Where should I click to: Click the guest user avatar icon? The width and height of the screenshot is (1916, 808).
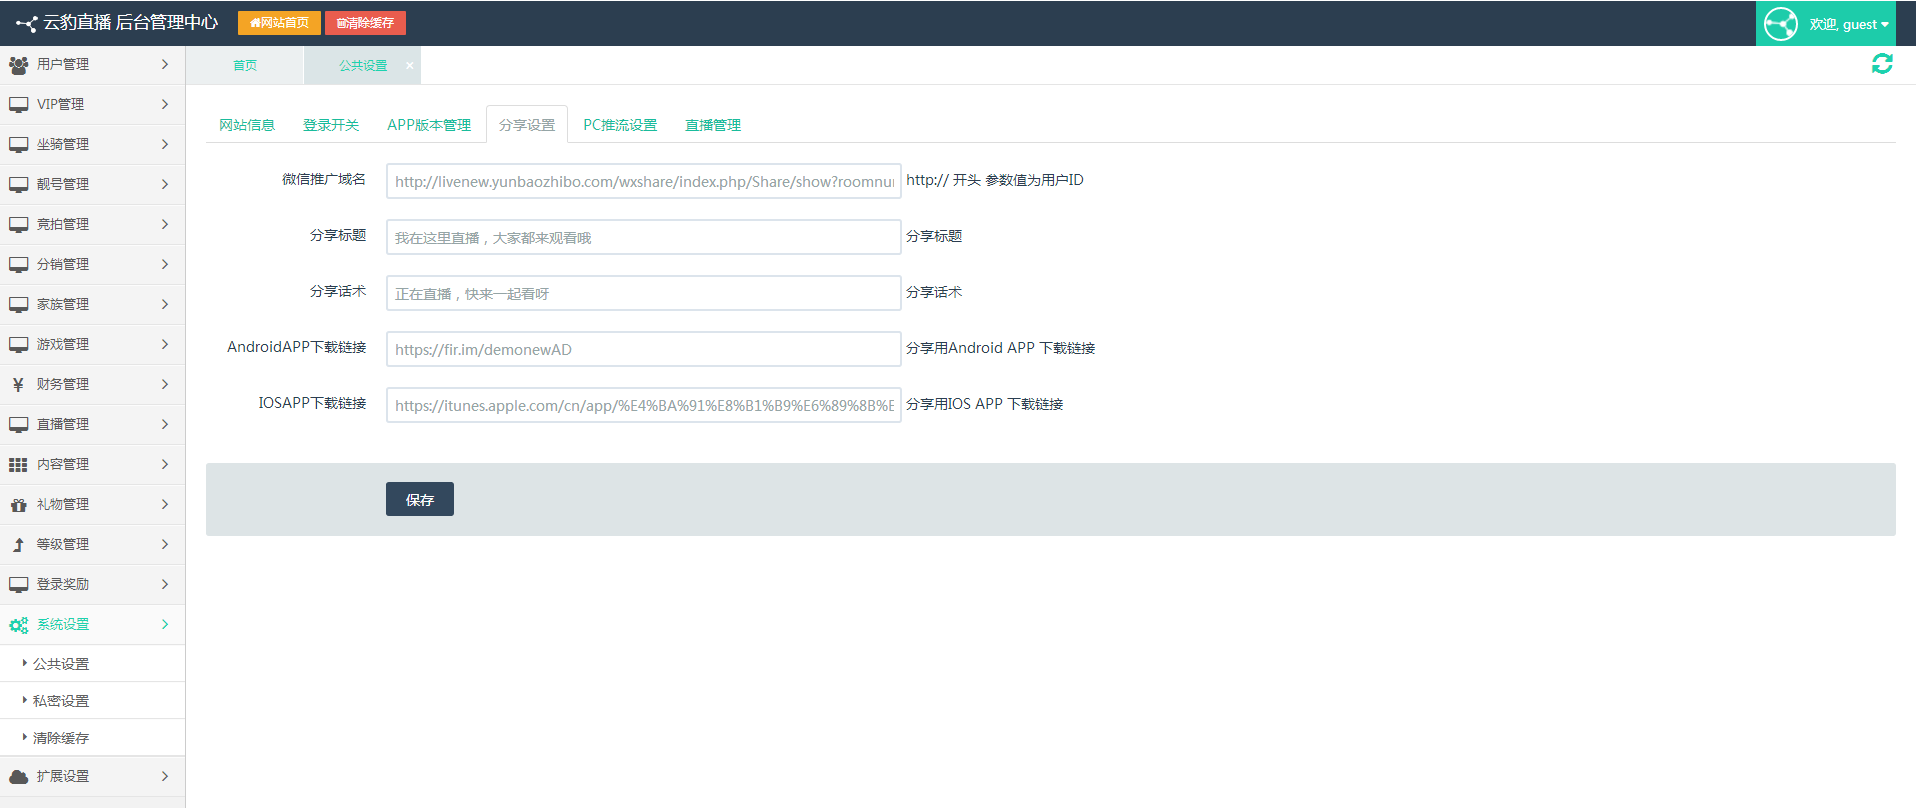(1781, 23)
